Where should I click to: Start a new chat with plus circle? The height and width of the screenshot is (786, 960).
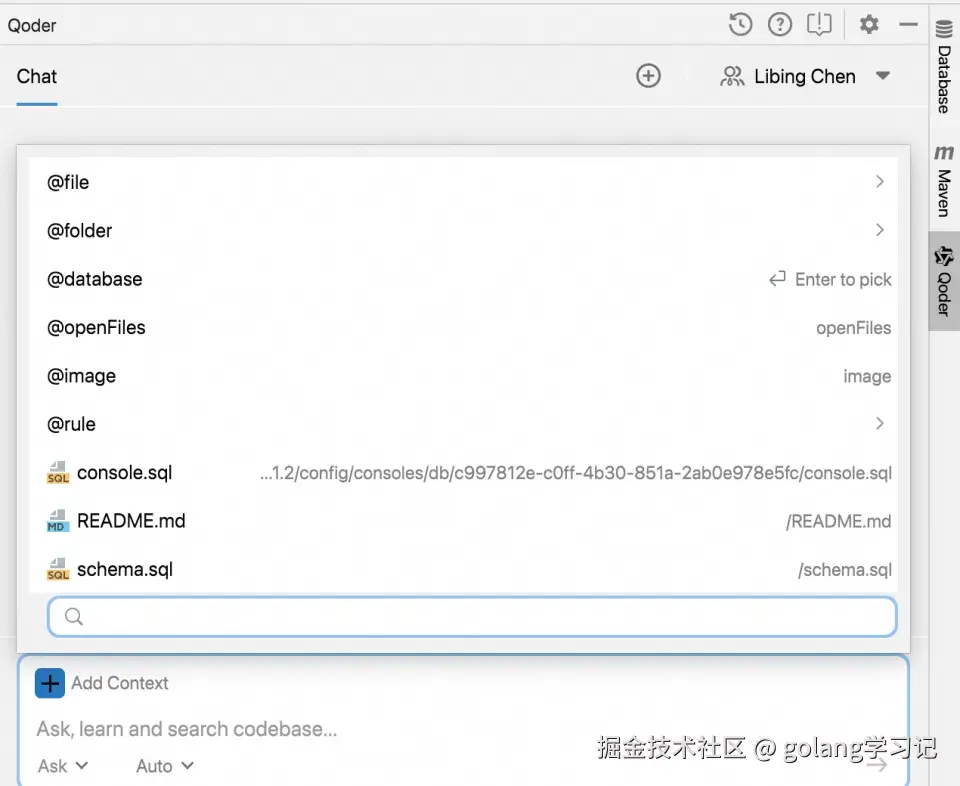648,76
